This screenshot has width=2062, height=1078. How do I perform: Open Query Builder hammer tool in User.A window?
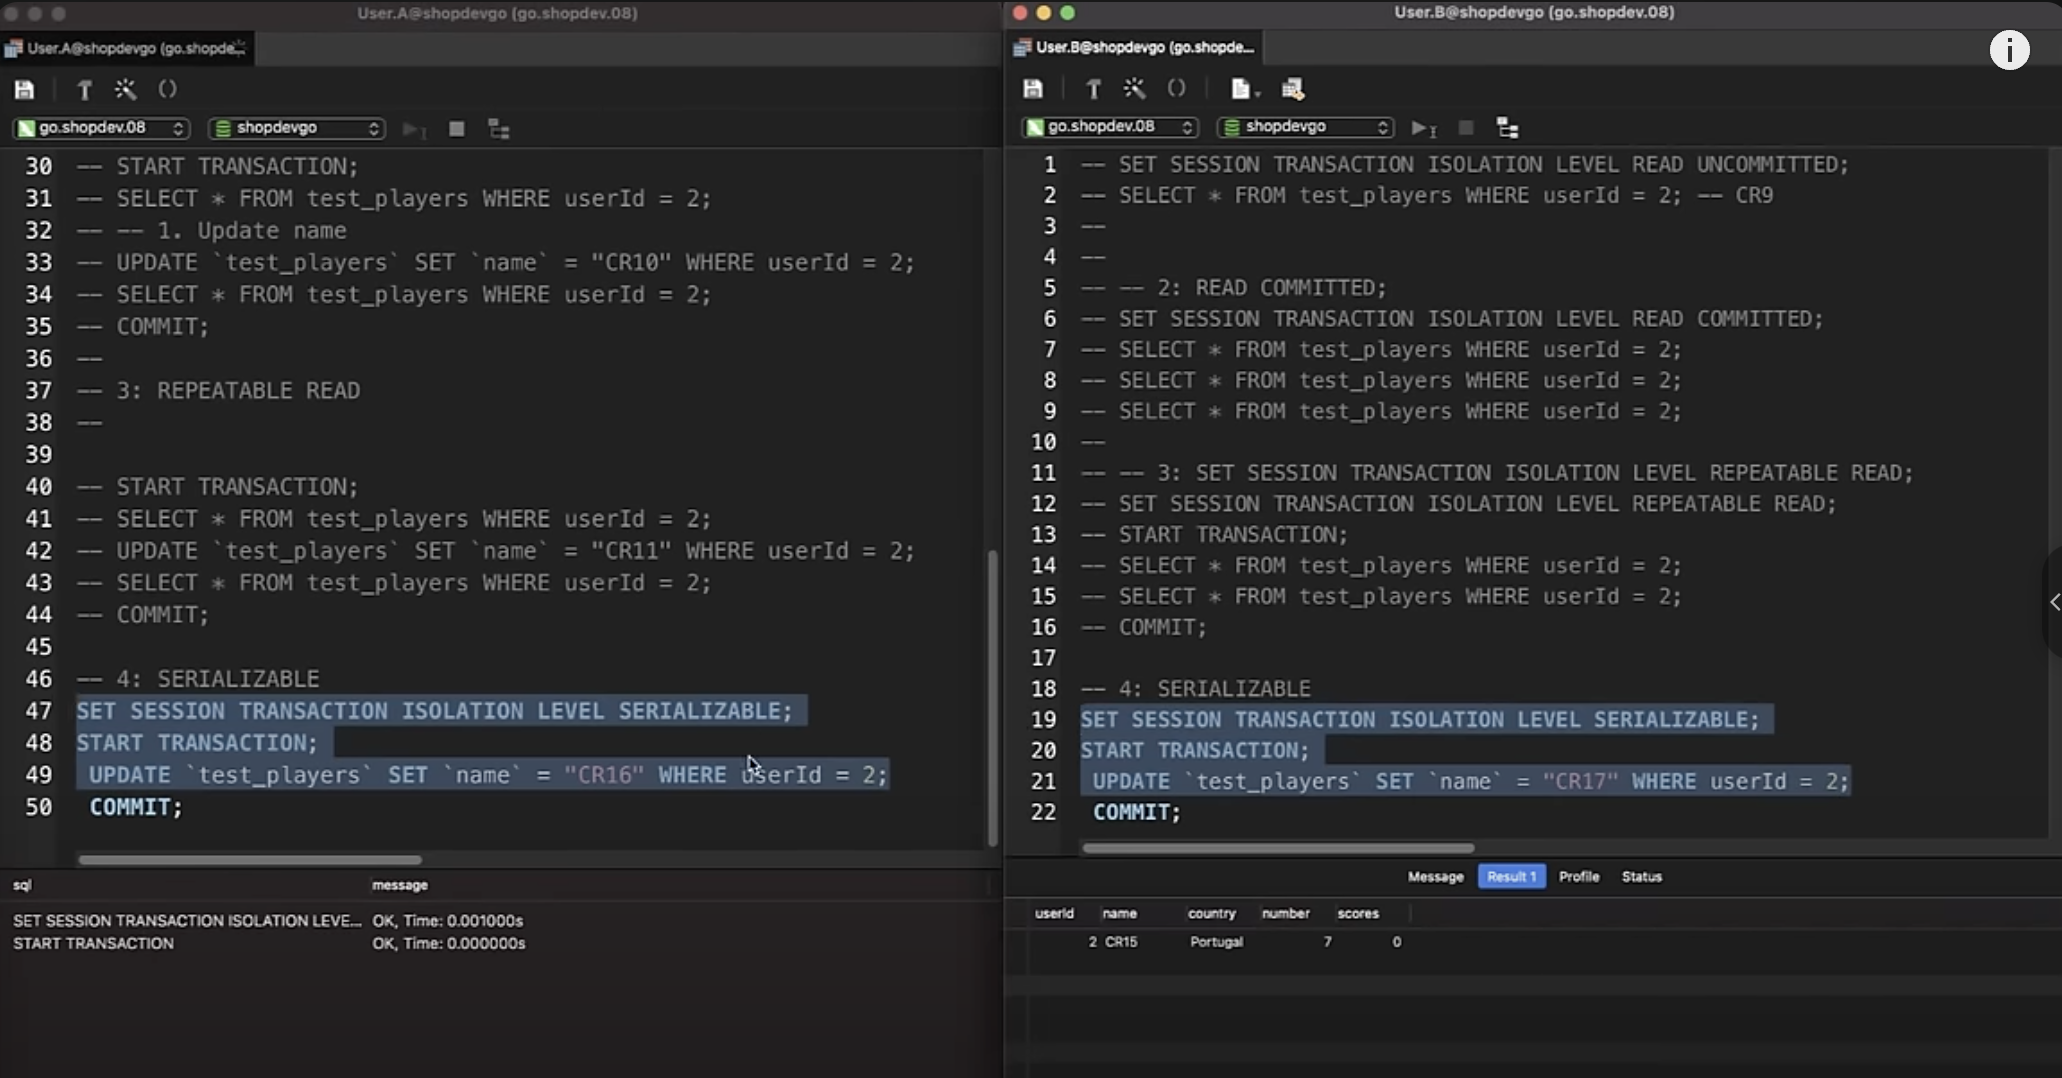(x=85, y=90)
